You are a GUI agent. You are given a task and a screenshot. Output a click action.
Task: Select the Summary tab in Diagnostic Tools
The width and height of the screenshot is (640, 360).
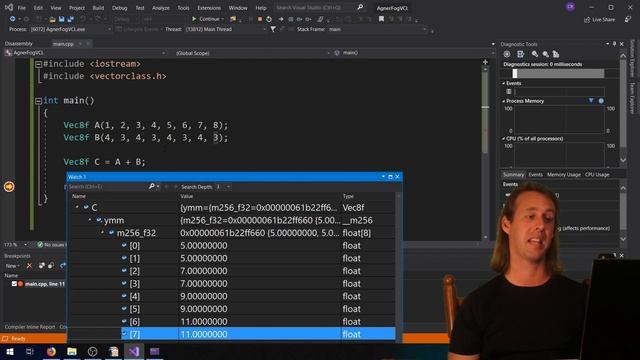point(513,175)
